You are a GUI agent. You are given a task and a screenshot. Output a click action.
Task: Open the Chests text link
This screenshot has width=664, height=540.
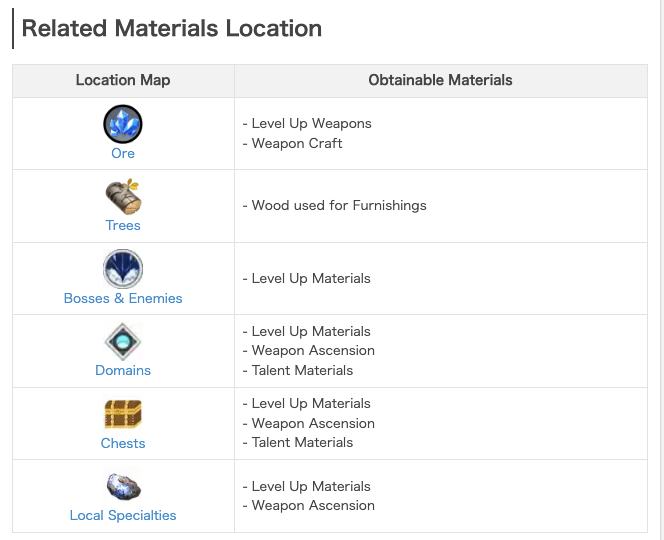[x=123, y=443]
